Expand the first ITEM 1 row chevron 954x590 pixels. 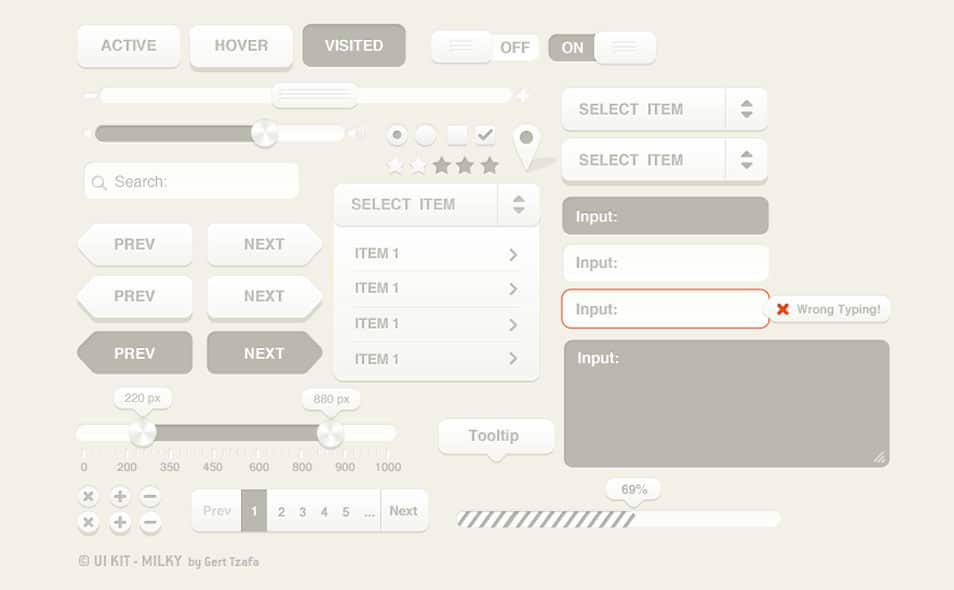(x=512, y=253)
